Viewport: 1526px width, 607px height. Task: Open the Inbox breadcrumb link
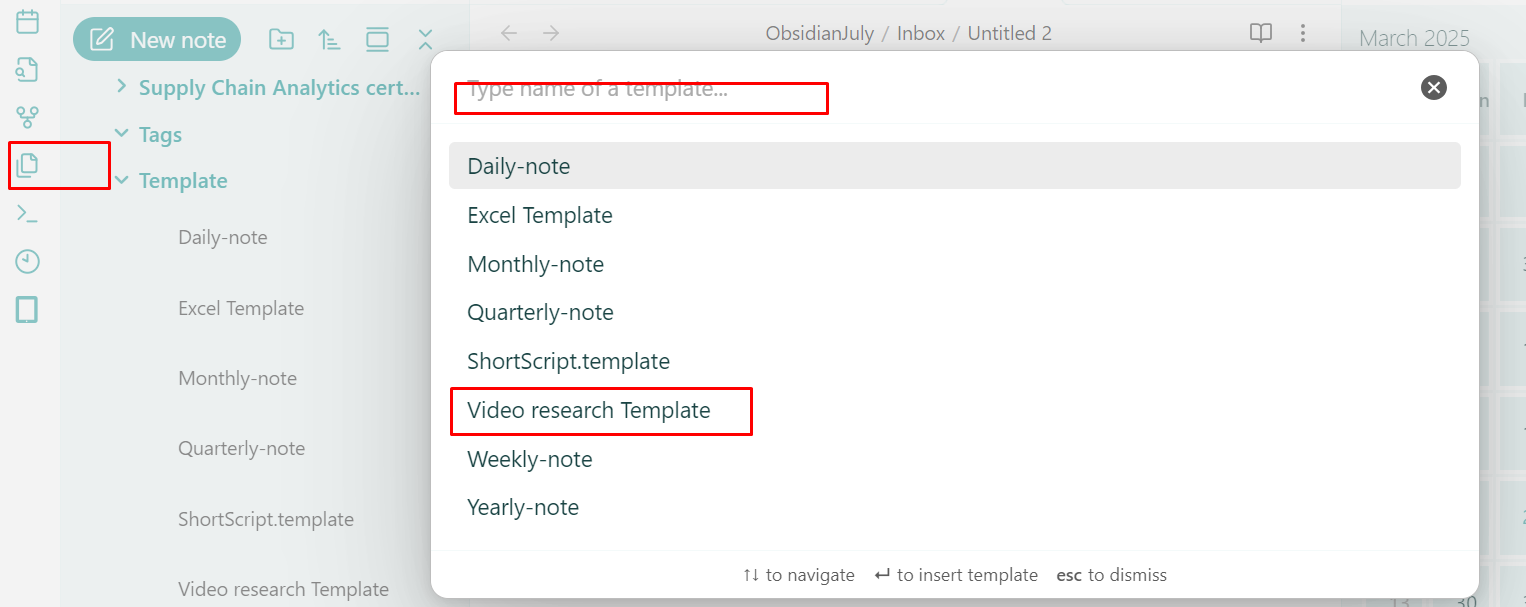coord(921,33)
